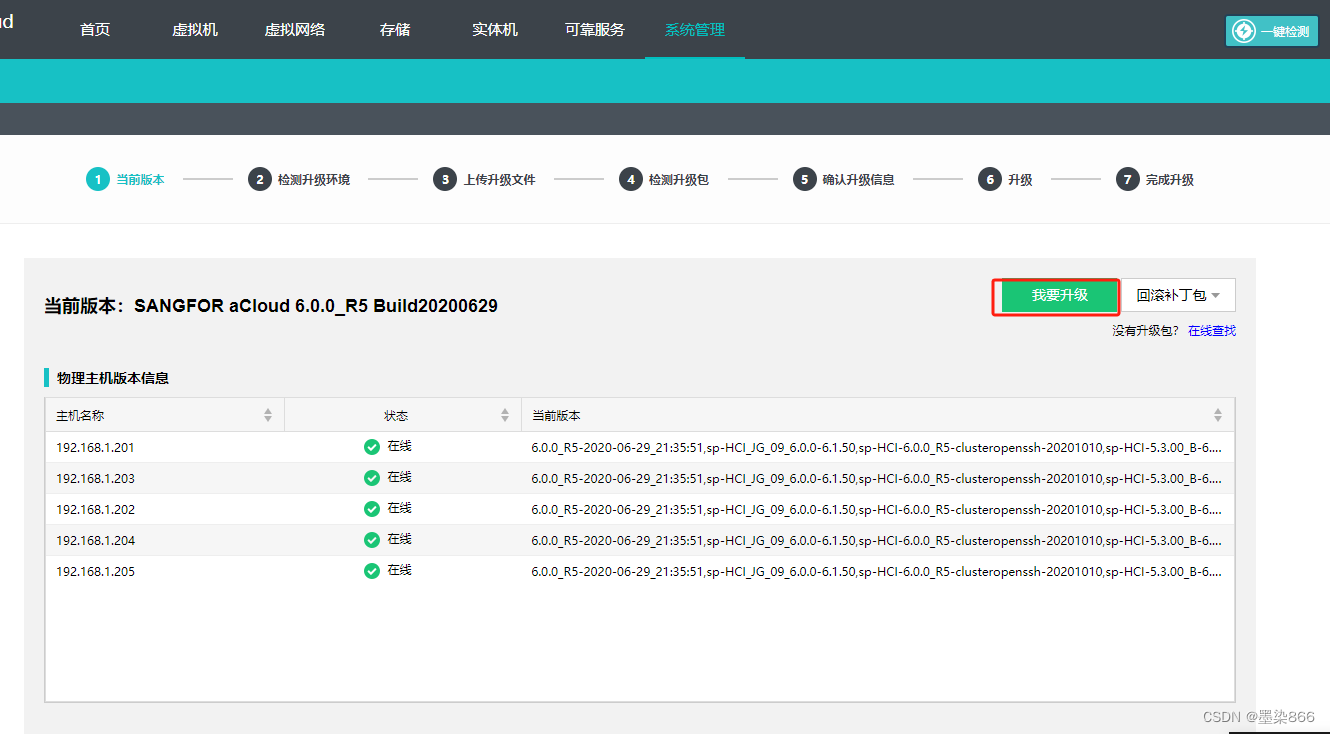
Task: Click step 1 circle 当前版本
Action: click(98, 180)
